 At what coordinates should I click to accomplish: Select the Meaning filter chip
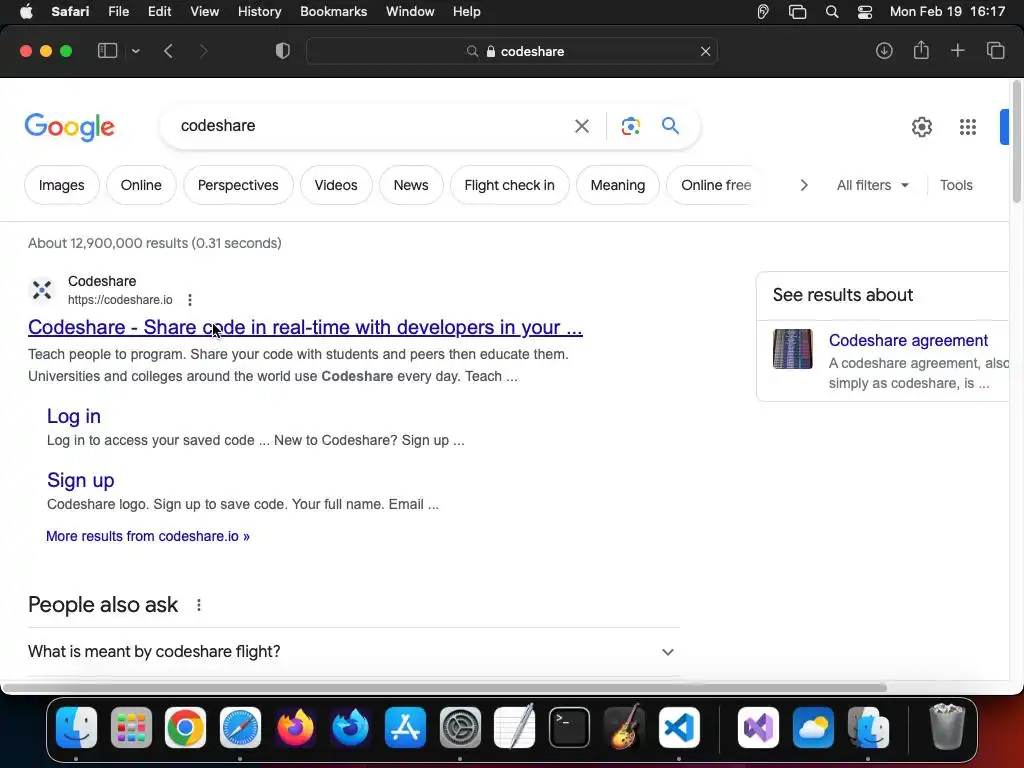(x=618, y=185)
